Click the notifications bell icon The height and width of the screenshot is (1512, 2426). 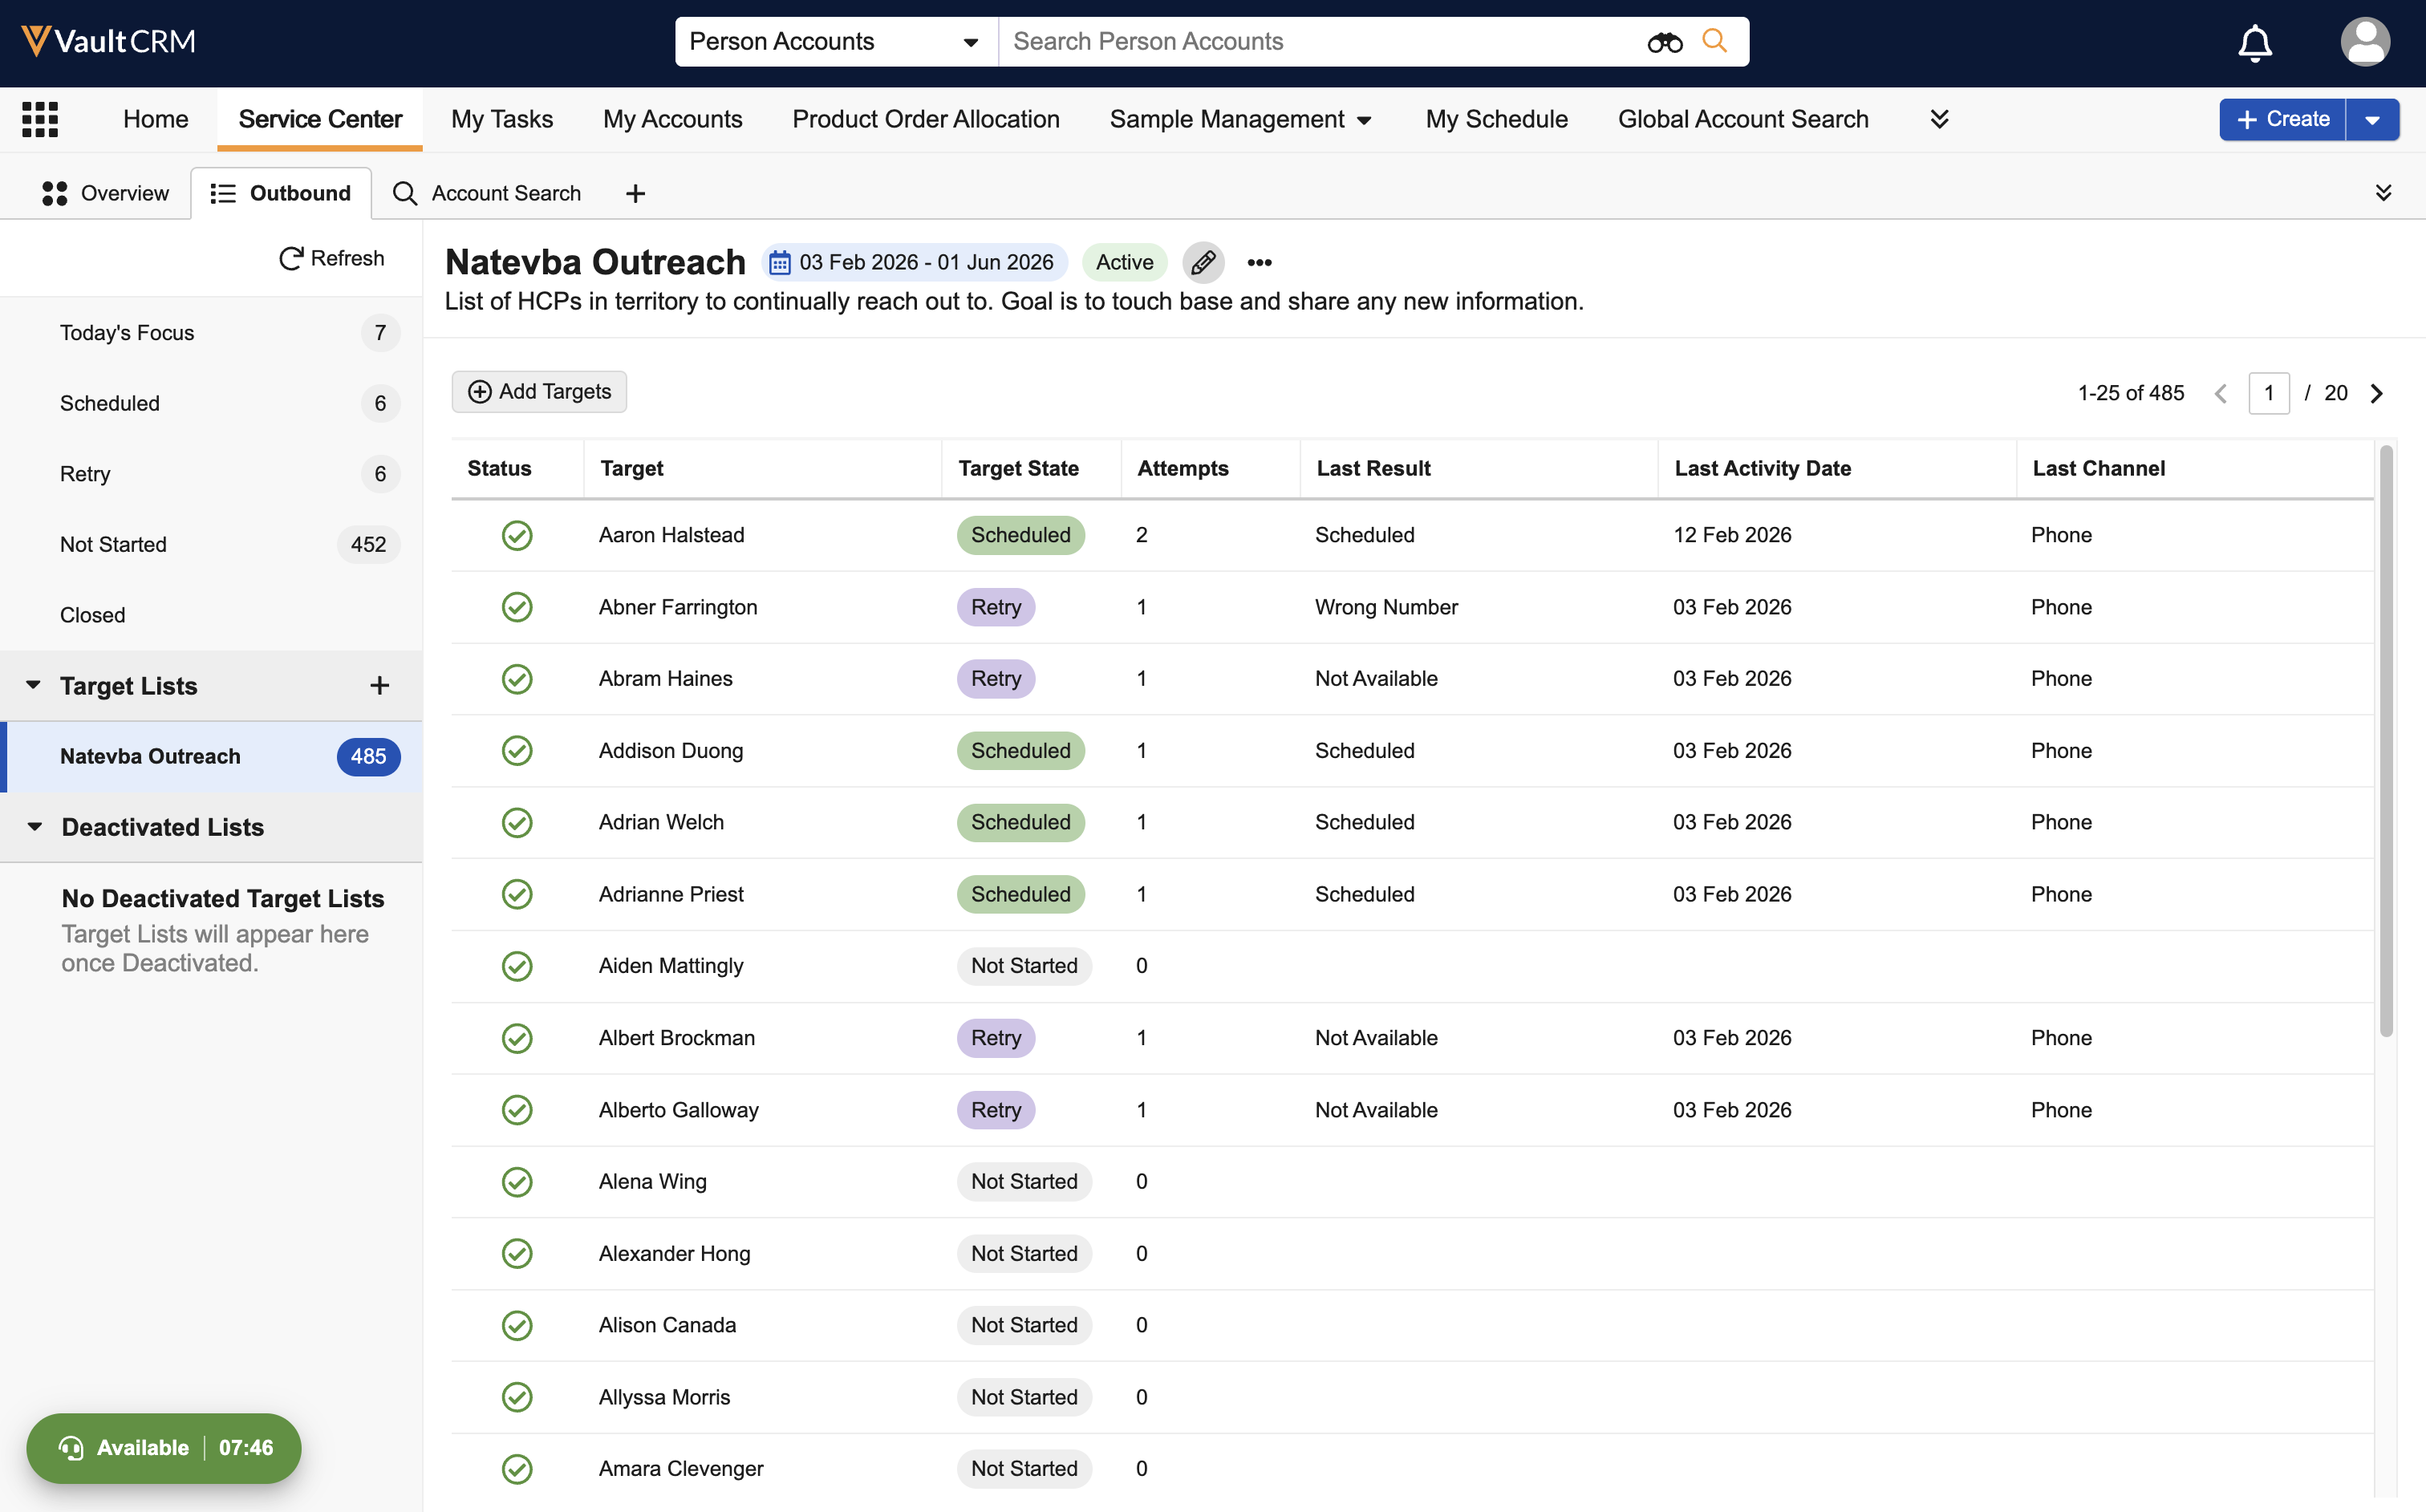coord(2254,42)
